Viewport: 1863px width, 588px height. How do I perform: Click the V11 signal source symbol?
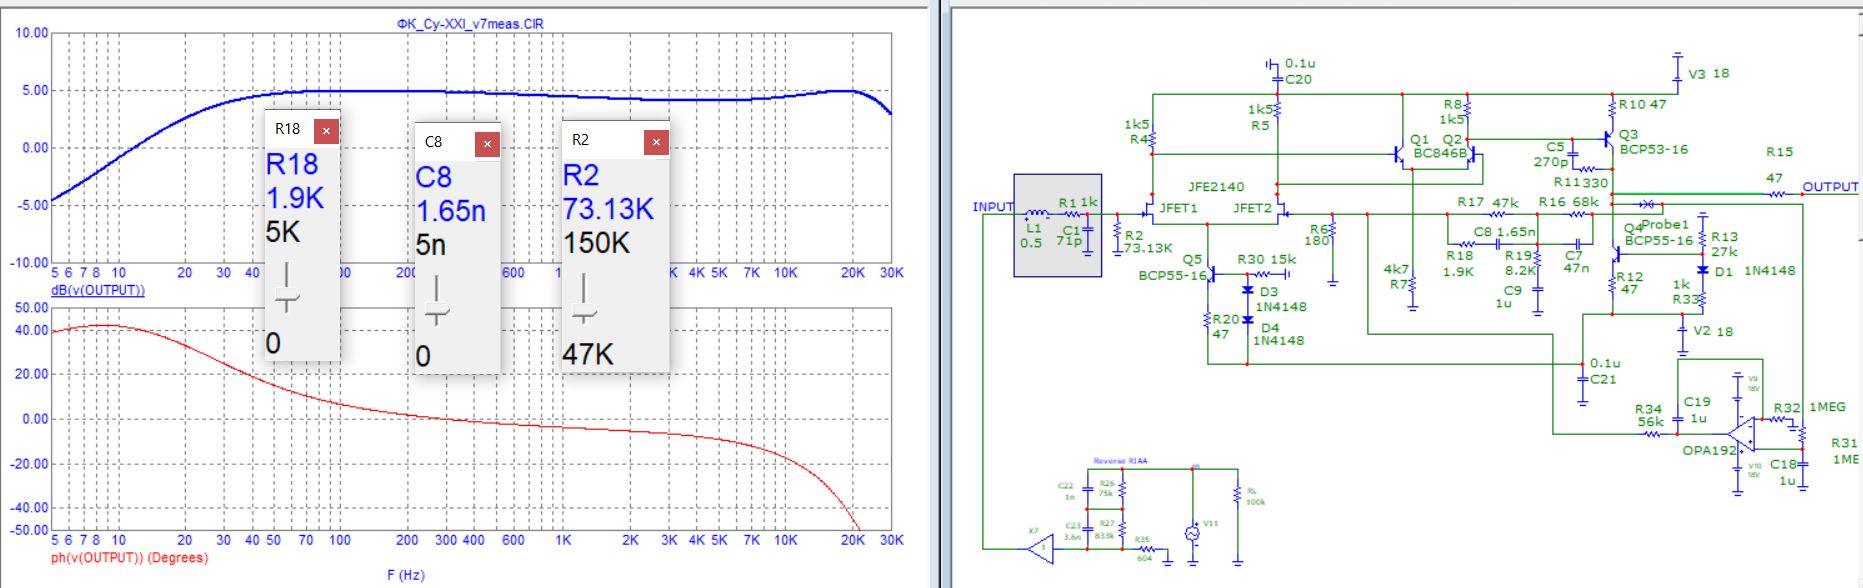pyautogui.click(x=1192, y=533)
